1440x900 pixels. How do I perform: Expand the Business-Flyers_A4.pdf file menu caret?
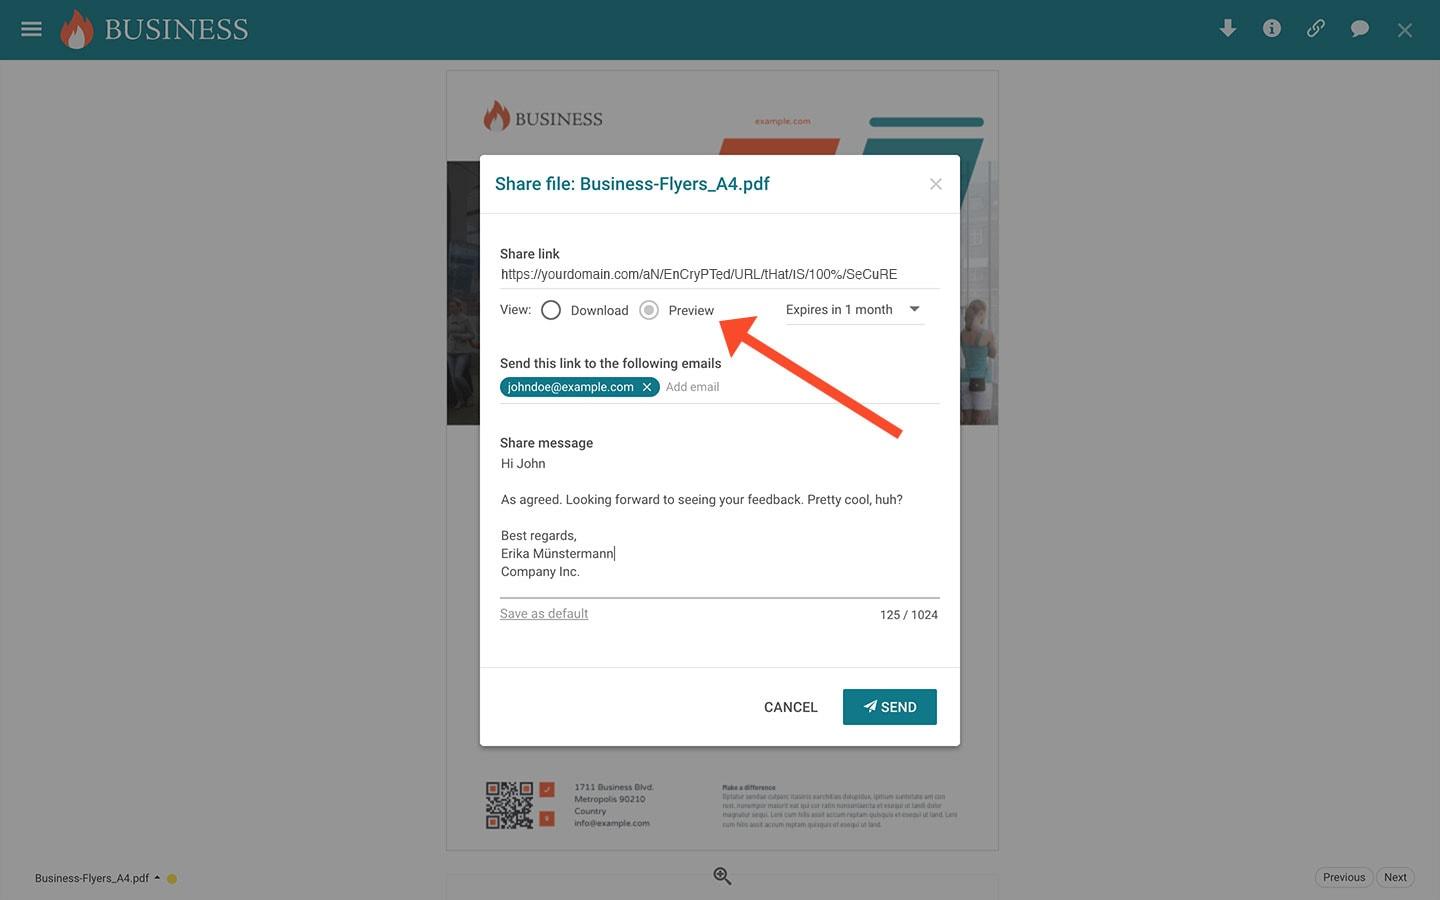click(157, 878)
